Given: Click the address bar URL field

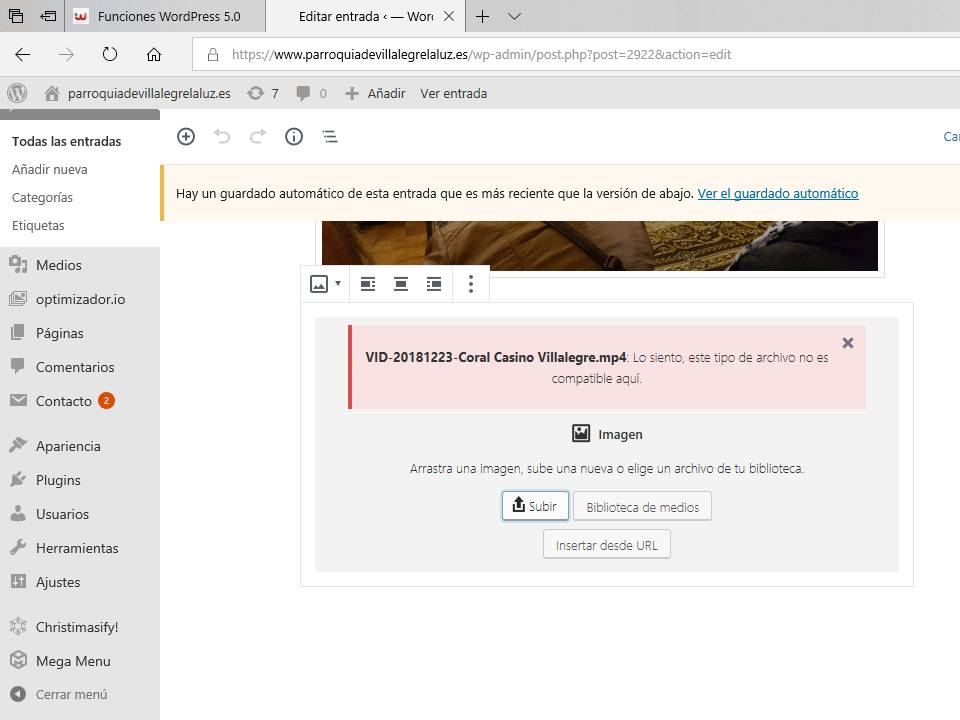Looking at the screenshot, I should (576, 54).
